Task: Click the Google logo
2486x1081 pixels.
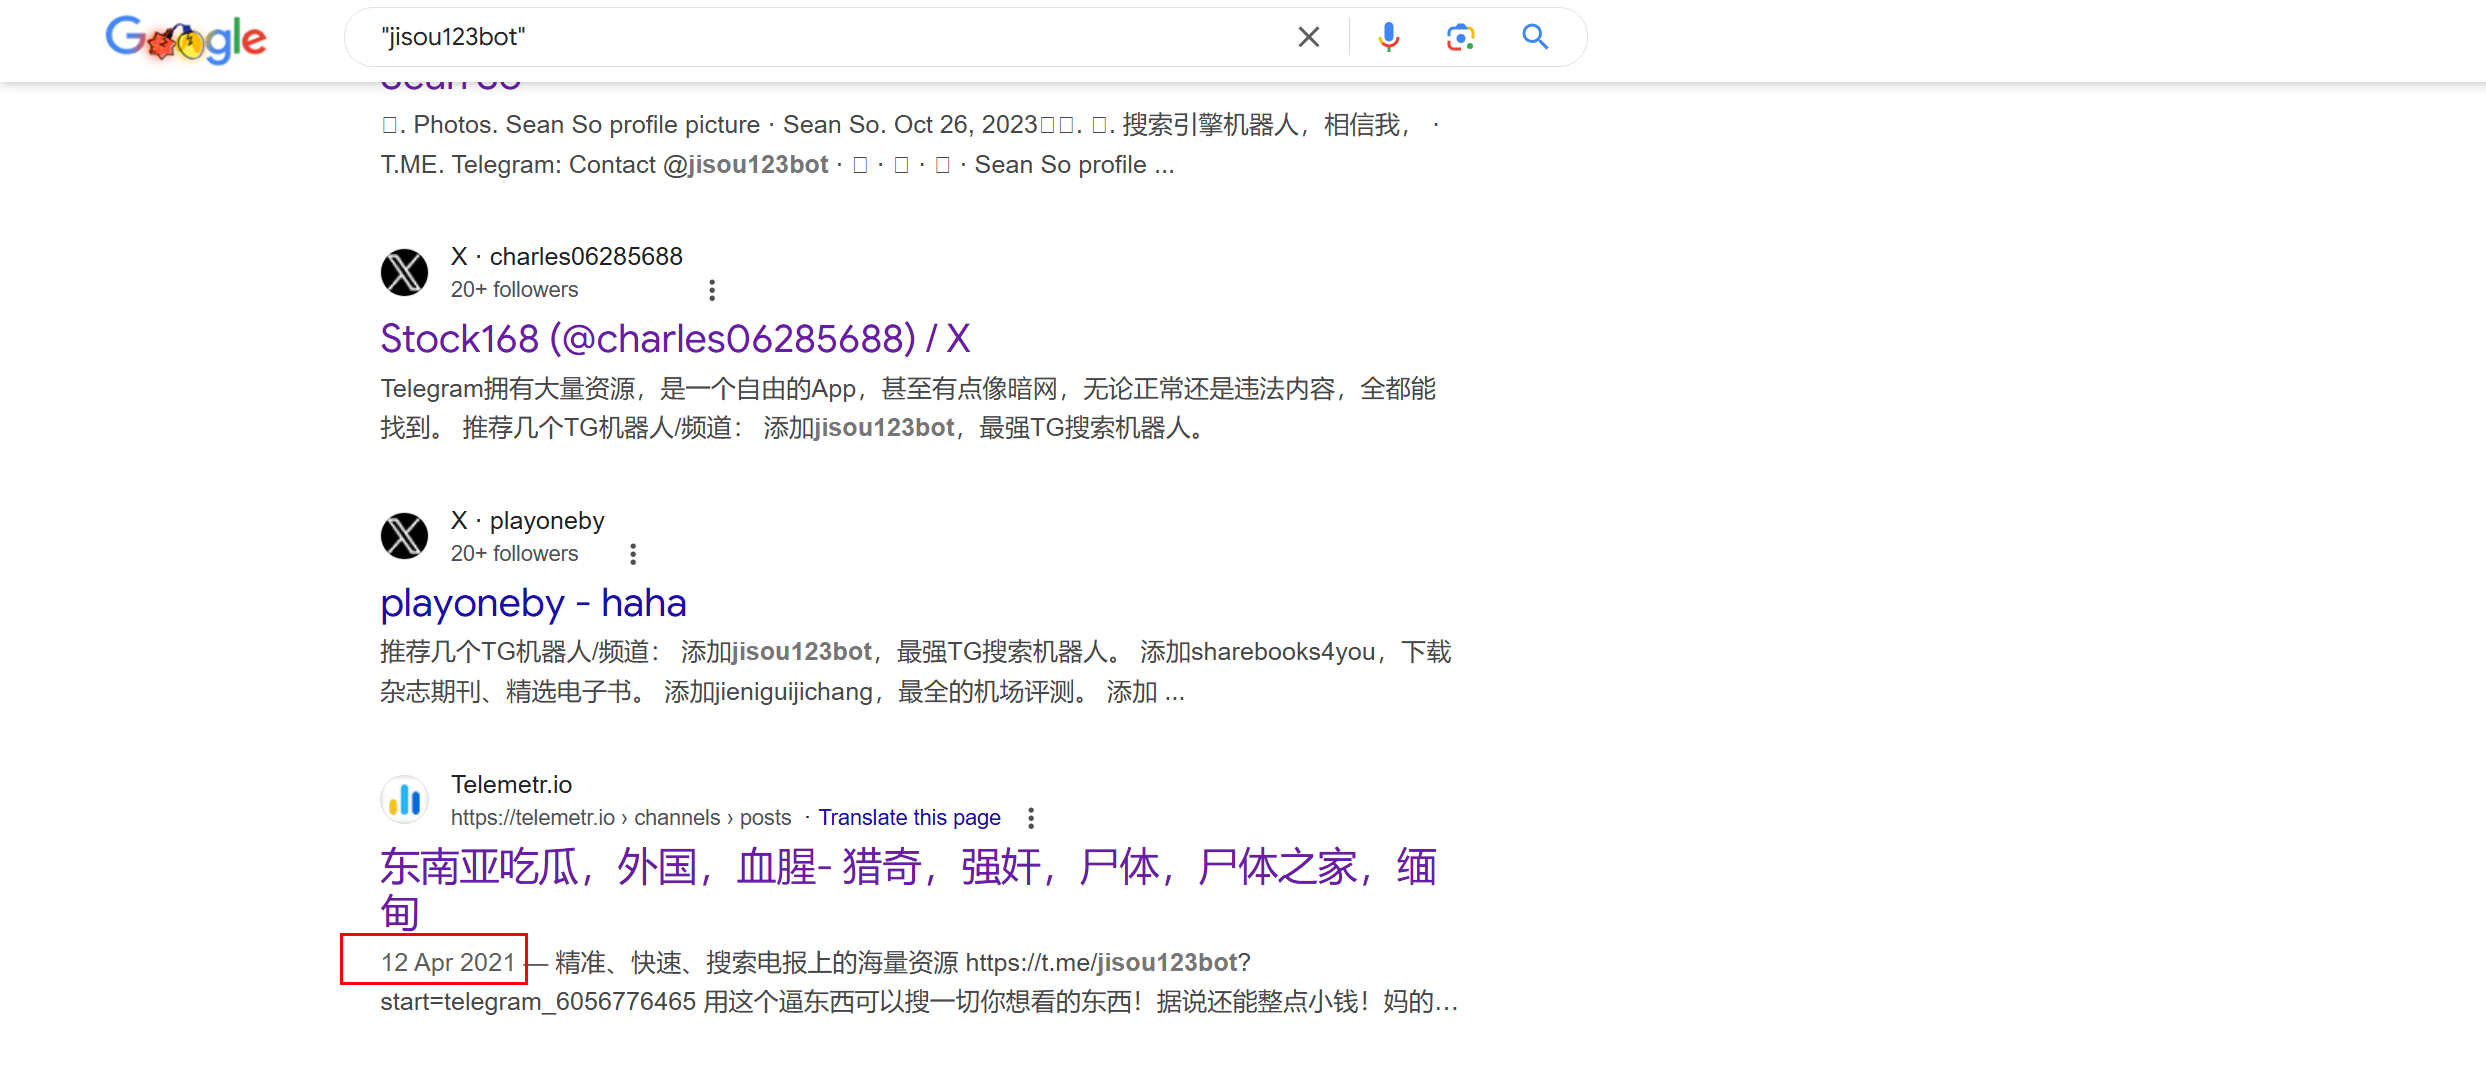Action: pyautogui.click(x=186, y=39)
